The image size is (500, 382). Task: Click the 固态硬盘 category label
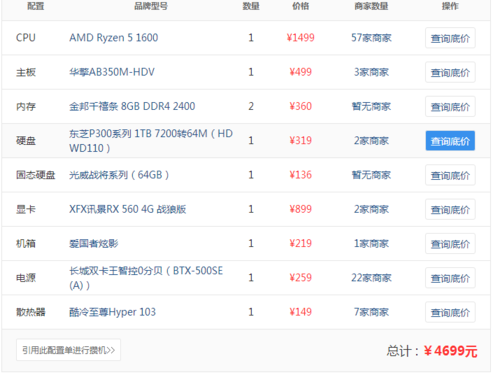point(36,175)
